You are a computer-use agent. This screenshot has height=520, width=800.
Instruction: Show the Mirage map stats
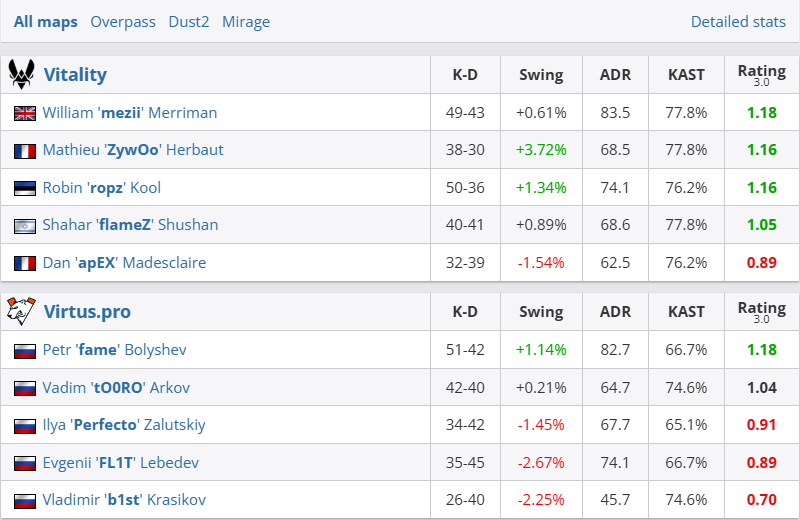(246, 21)
